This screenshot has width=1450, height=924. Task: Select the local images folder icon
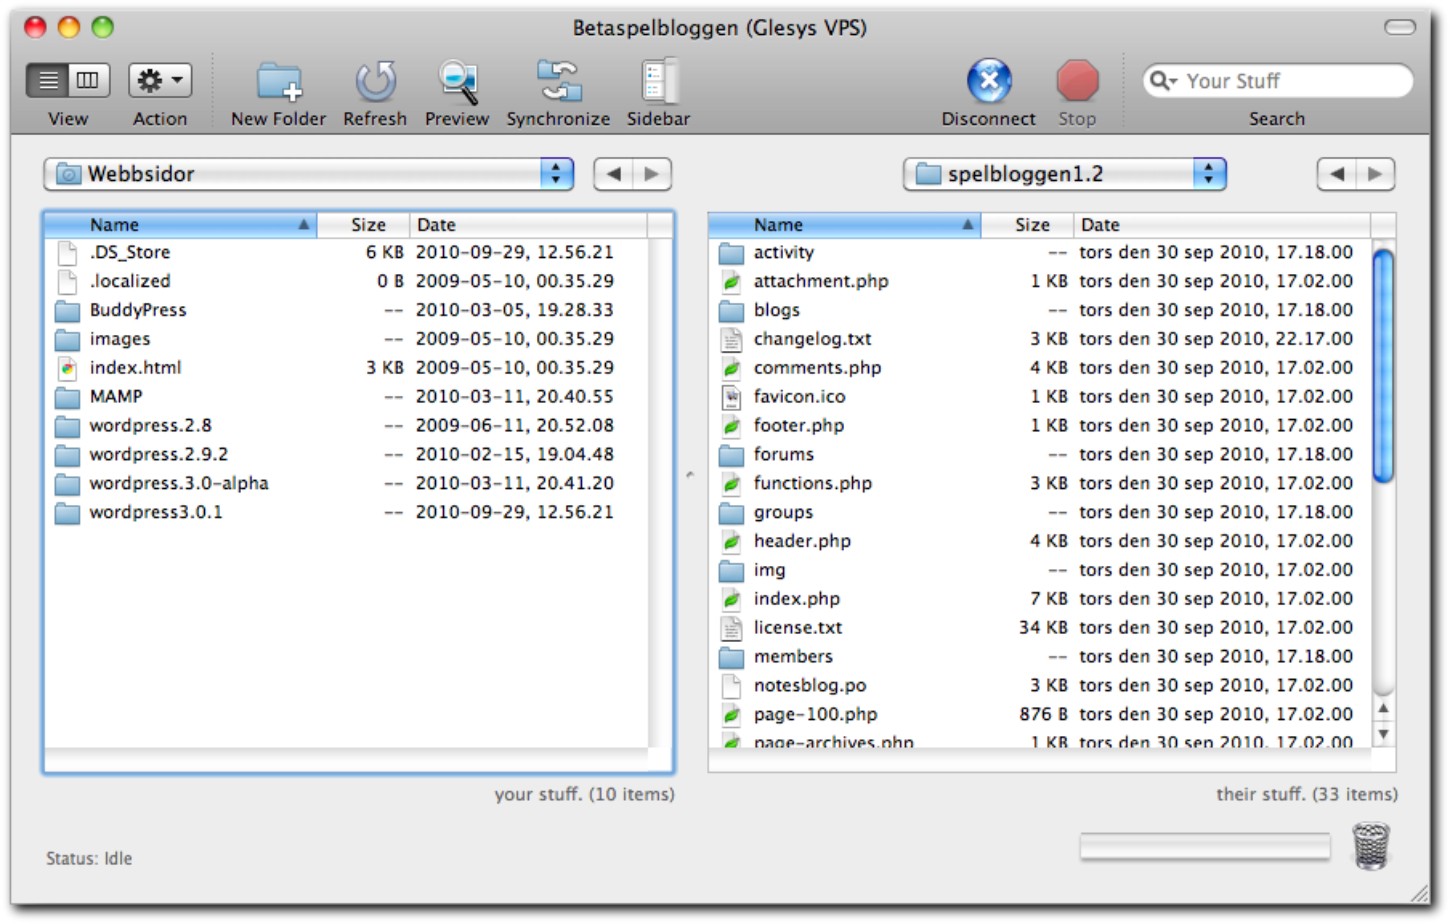click(67, 339)
